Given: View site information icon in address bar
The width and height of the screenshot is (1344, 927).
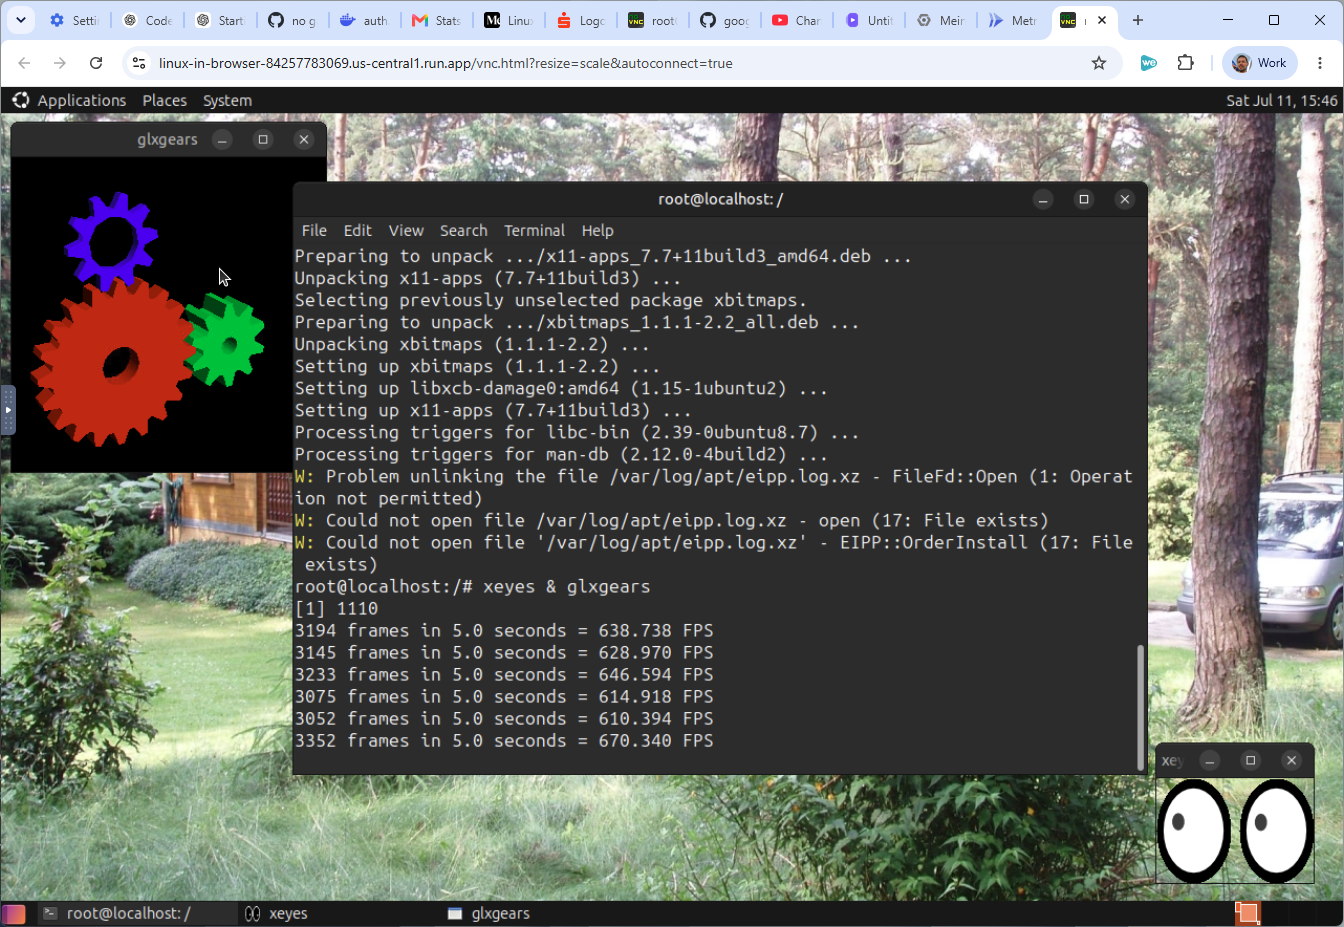Looking at the screenshot, I should point(139,63).
